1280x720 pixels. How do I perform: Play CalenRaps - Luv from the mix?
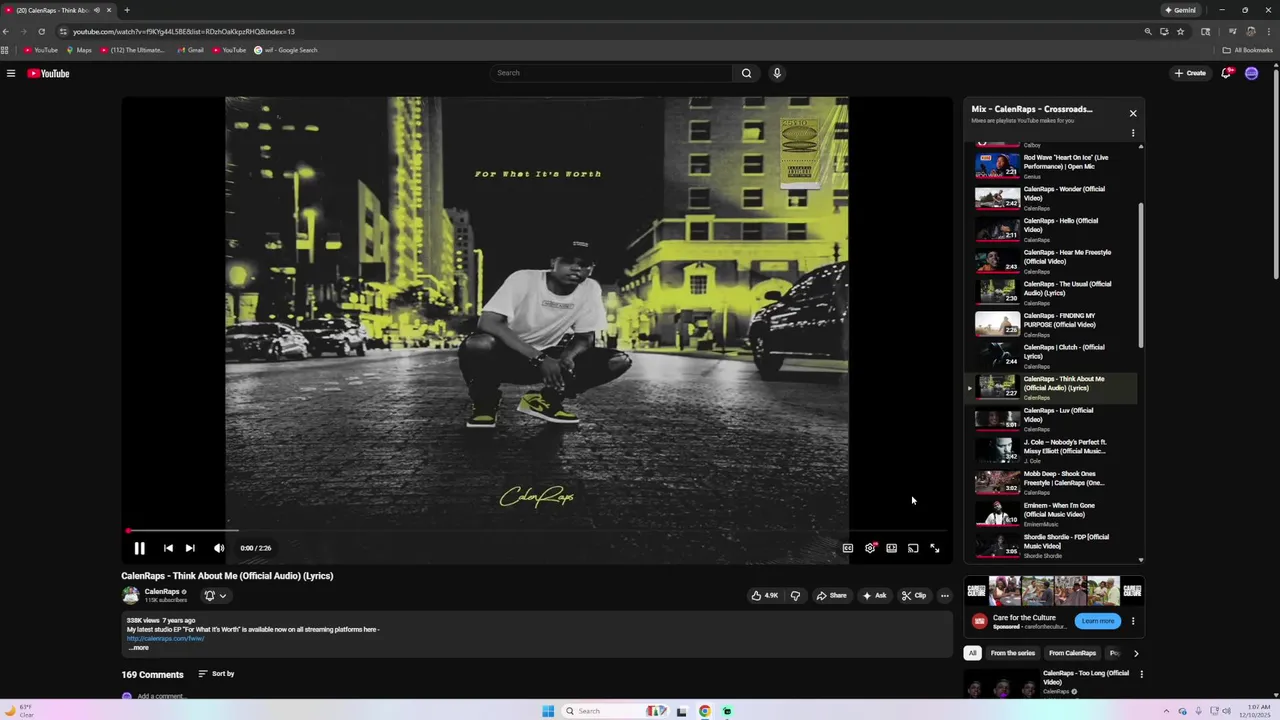(1050, 419)
